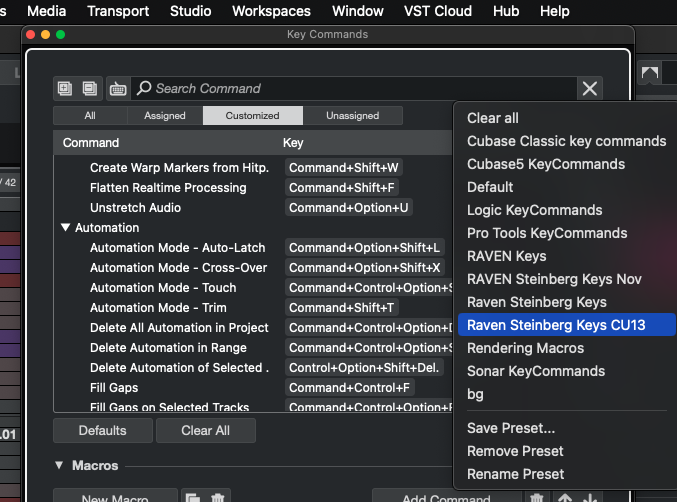Click the Collapse All tree icon
Screen dimensions: 677x502
click(90, 88)
